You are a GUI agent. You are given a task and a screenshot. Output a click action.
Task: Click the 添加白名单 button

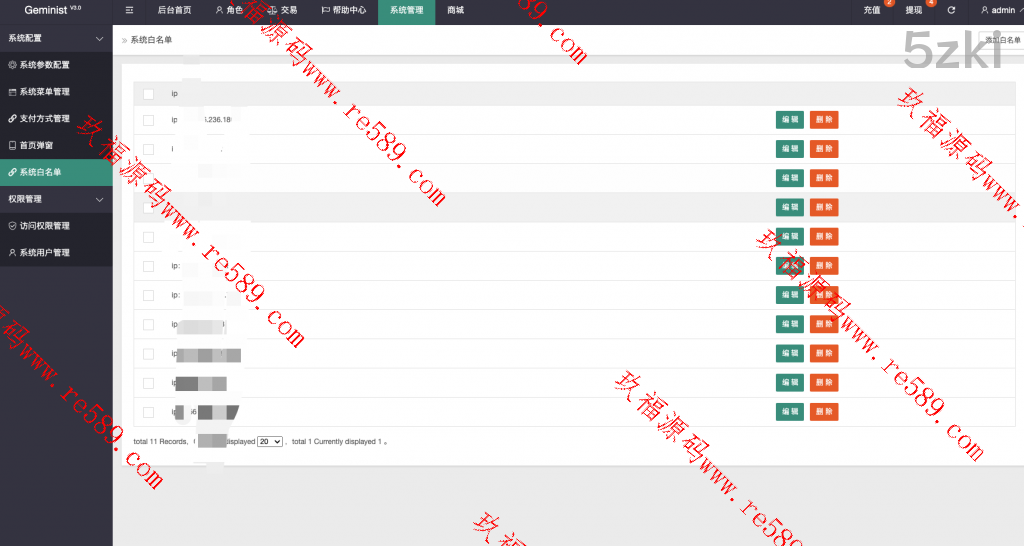point(1002,40)
